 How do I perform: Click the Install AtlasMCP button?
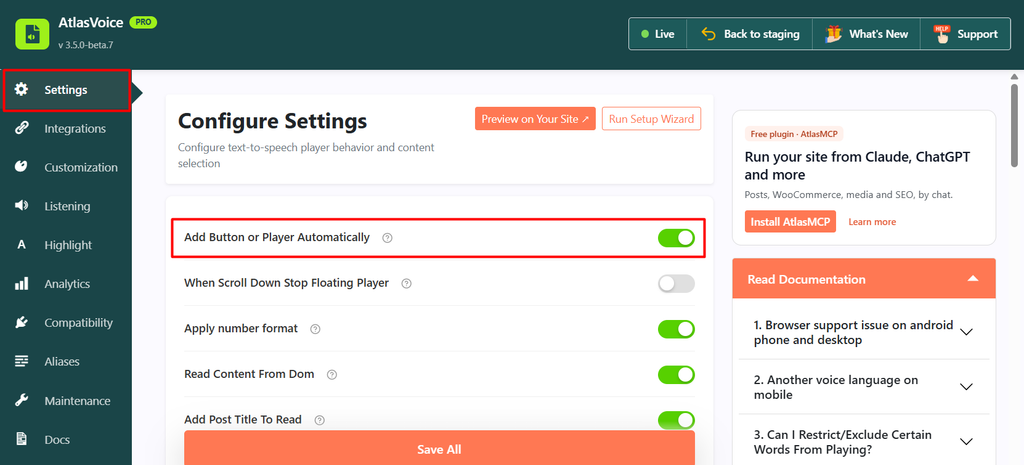pos(790,221)
